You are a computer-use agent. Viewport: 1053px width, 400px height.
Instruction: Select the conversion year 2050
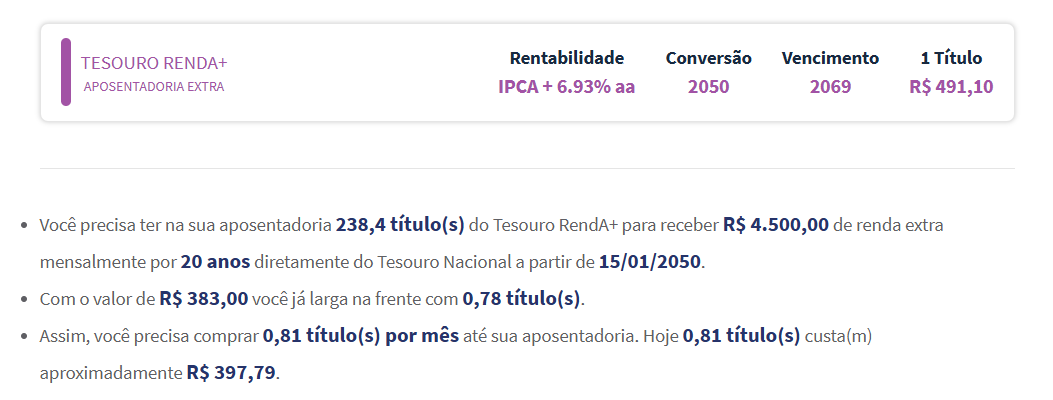[x=708, y=87]
